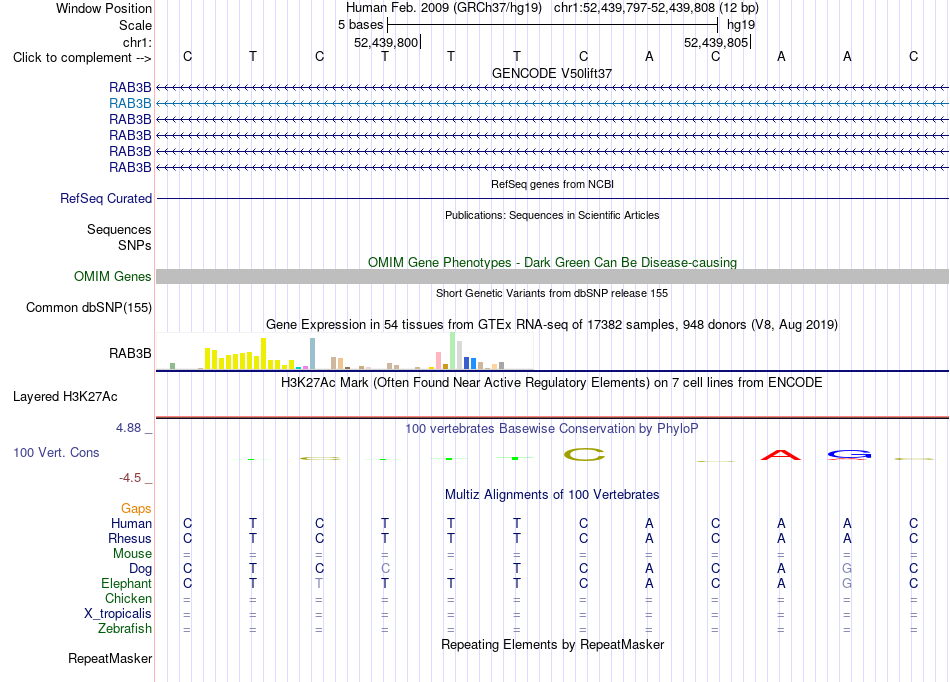Image resolution: width=950 pixels, height=682 pixels.
Task: Click the 100 Vert. Cons track label
Action: pos(56,452)
